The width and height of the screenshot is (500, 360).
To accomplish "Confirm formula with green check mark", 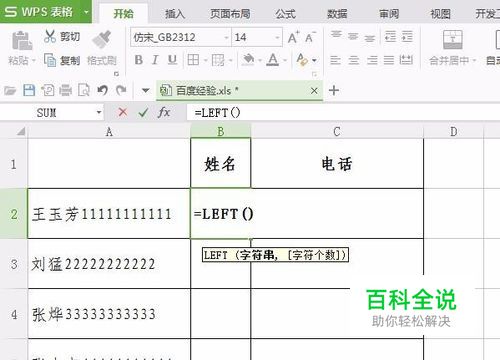I will coord(143,113).
